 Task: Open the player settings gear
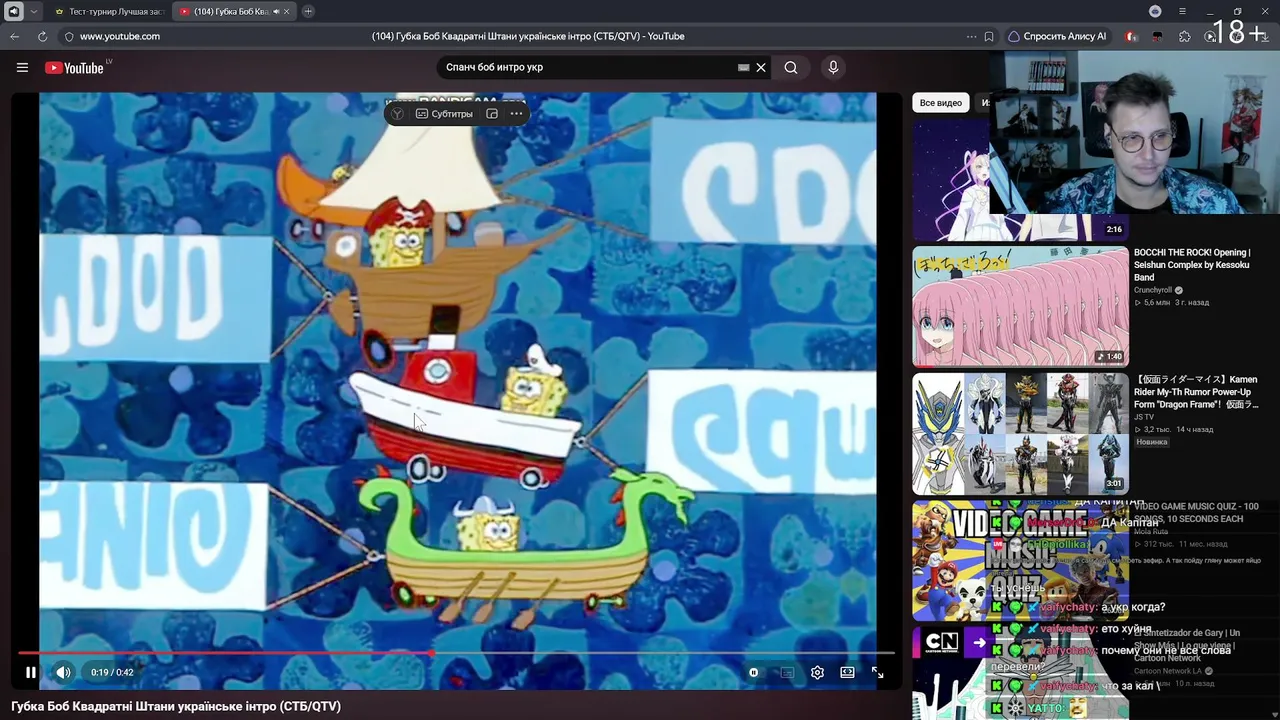817,672
